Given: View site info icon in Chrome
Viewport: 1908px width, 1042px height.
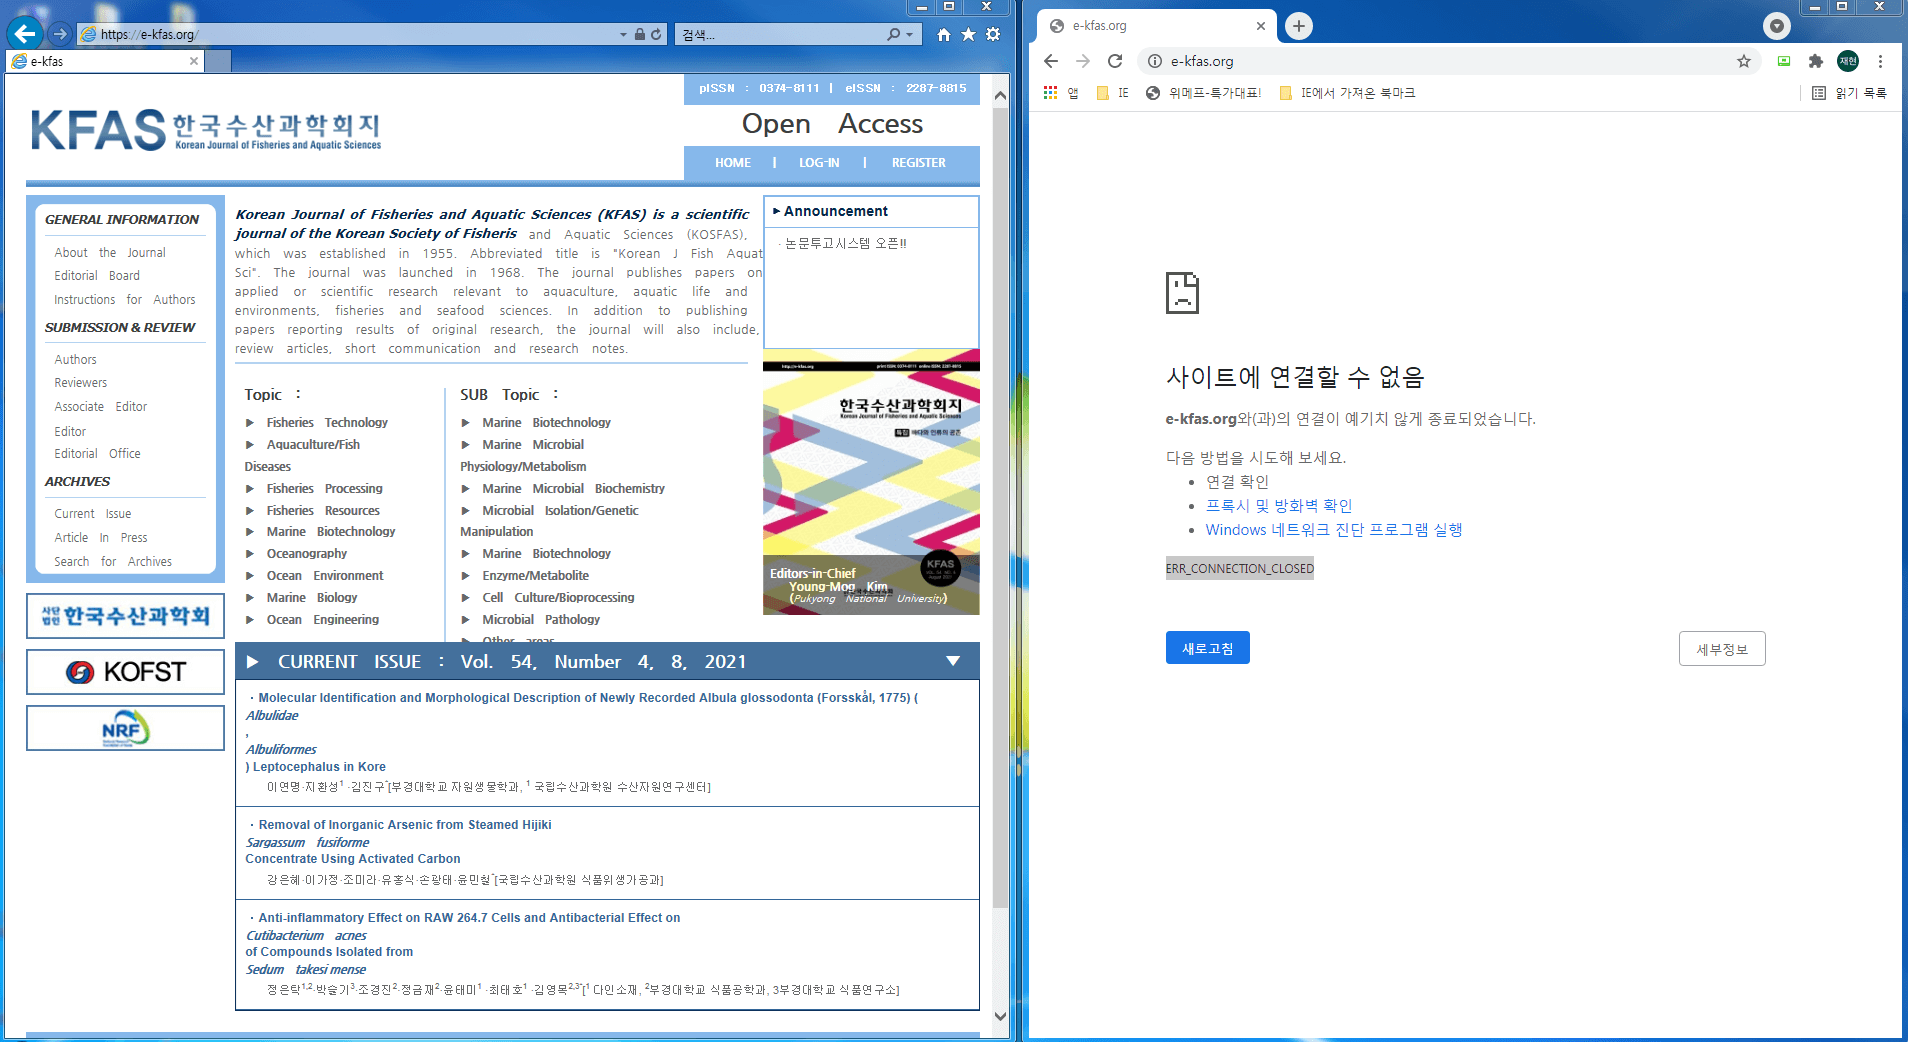Looking at the screenshot, I should 1155,61.
